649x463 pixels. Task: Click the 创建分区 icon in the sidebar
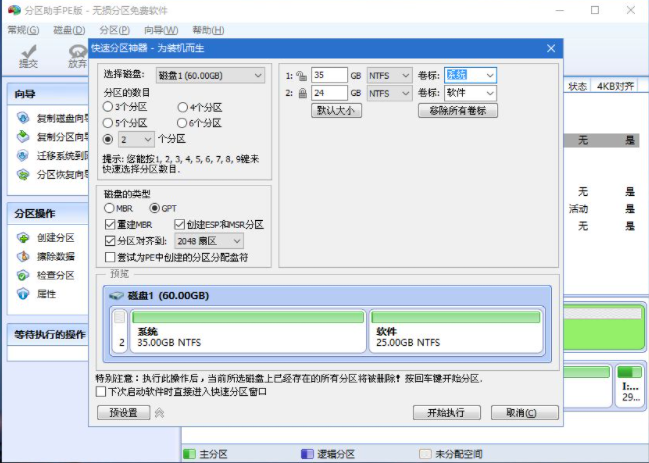point(23,238)
